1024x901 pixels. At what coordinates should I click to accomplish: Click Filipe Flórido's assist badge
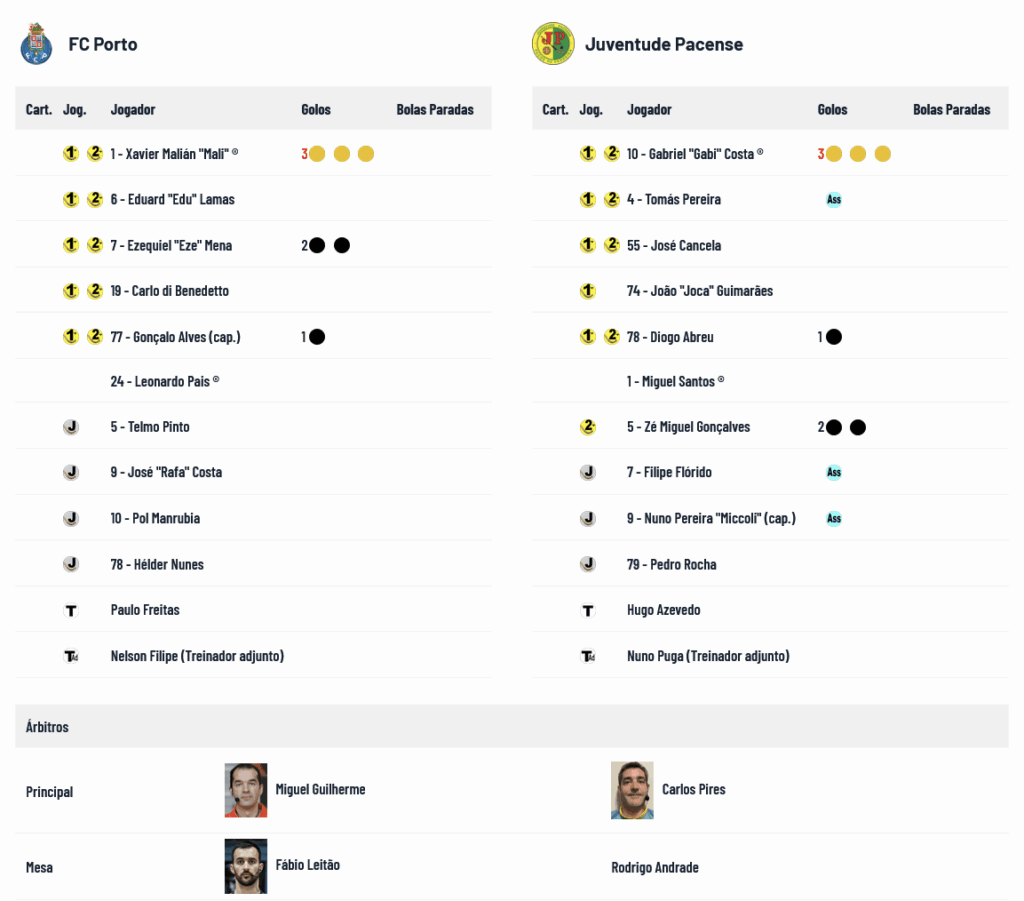(834, 472)
